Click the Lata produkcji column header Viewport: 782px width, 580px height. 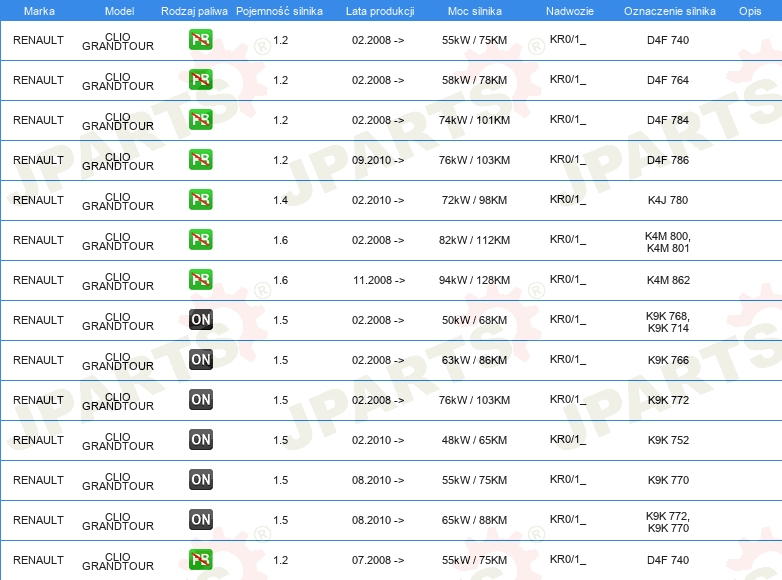380,11
